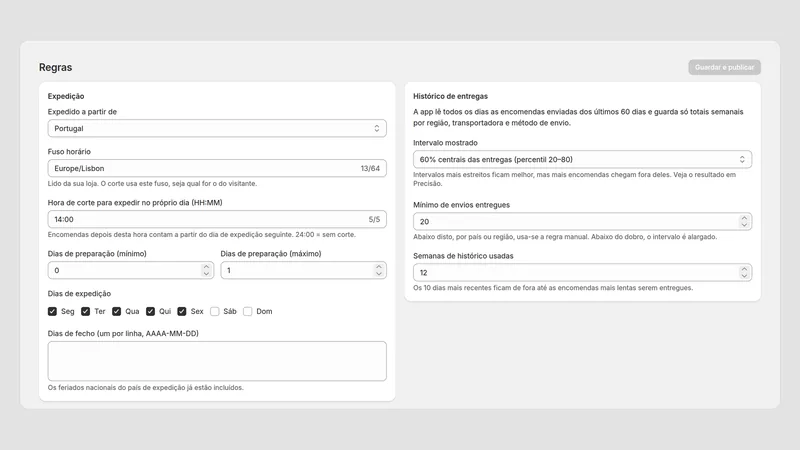Decrease Mínimo de envios entregues with down arrow

tap(744, 225)
